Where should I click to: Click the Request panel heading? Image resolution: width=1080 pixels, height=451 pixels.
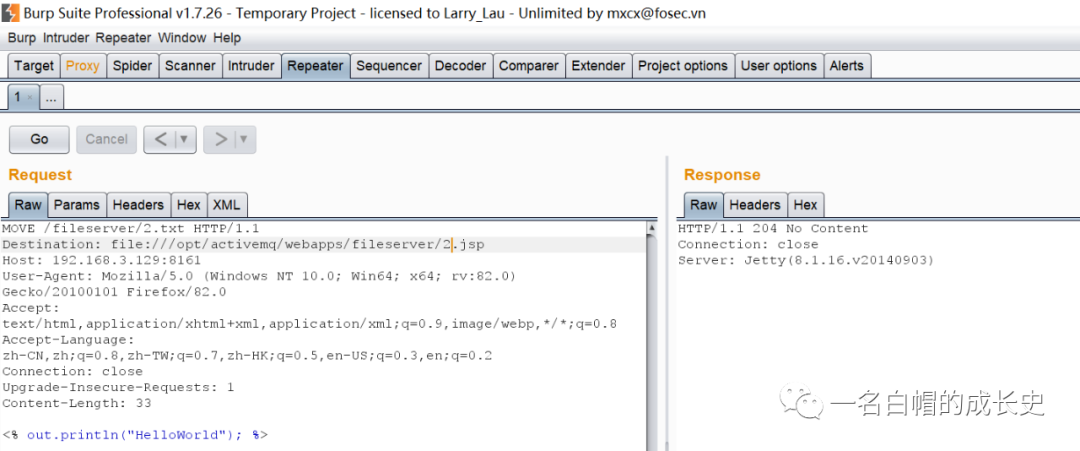pyautogui.click(x=40, y=175)
